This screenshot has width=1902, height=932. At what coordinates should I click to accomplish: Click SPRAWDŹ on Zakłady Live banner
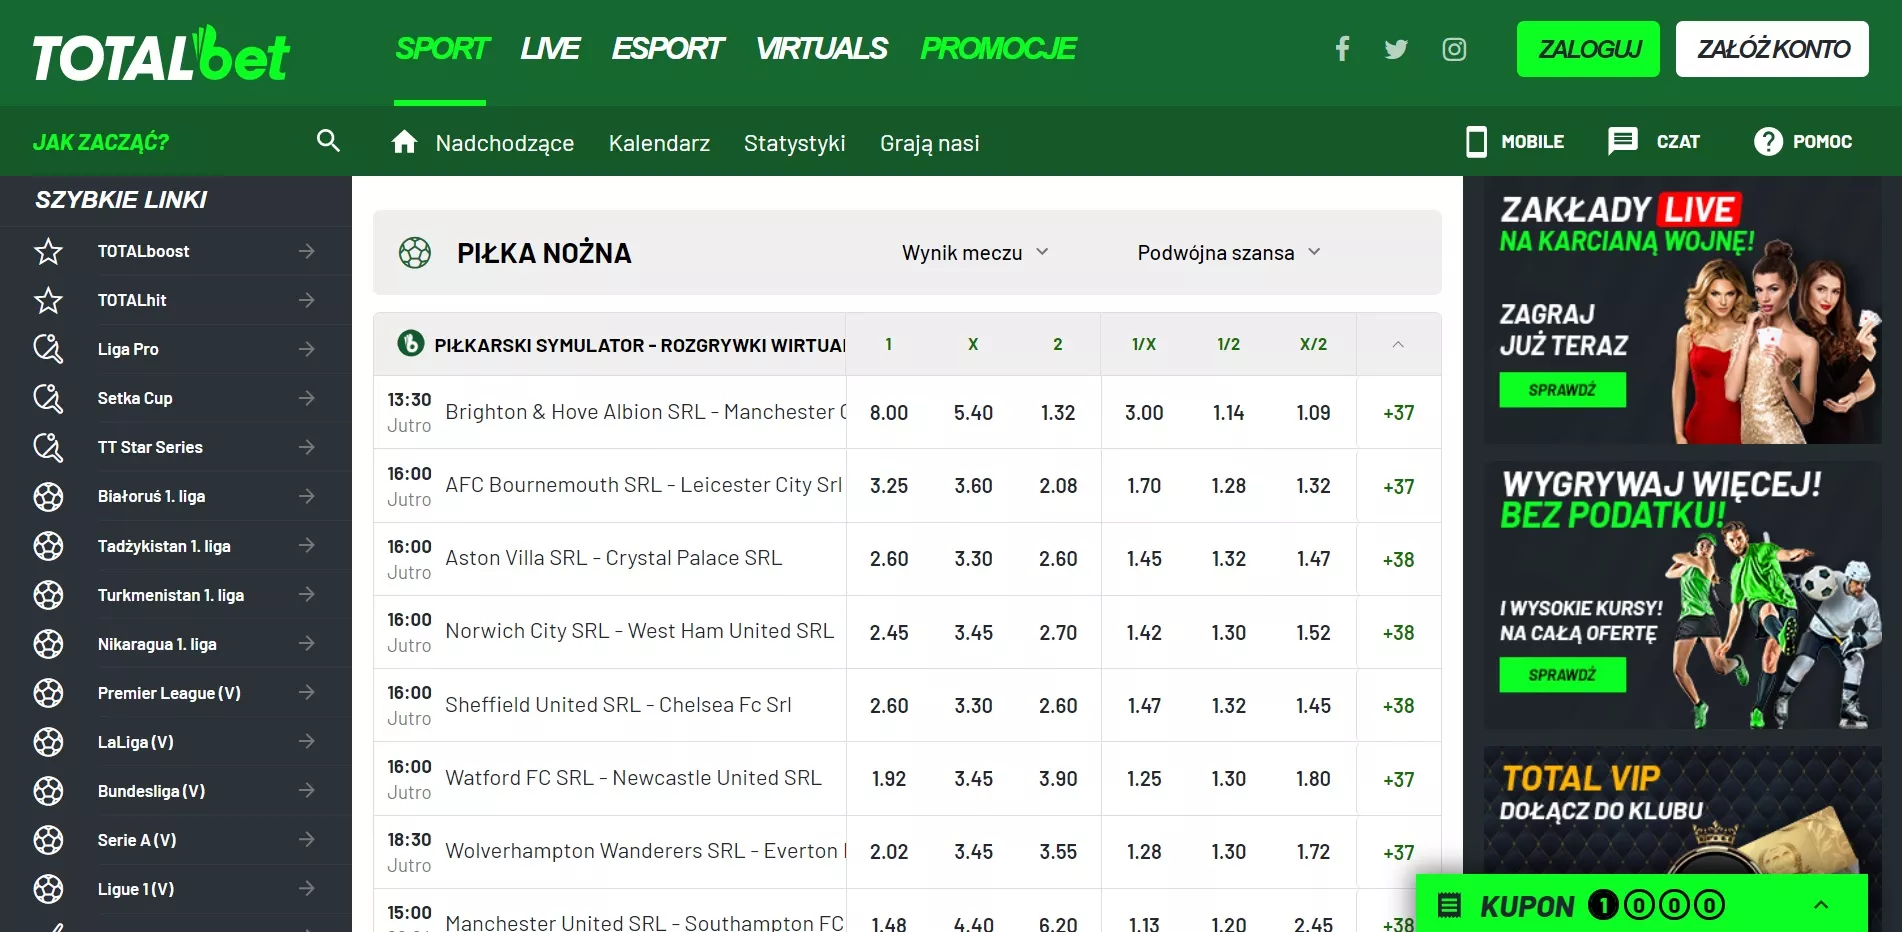pos(1562,390)
